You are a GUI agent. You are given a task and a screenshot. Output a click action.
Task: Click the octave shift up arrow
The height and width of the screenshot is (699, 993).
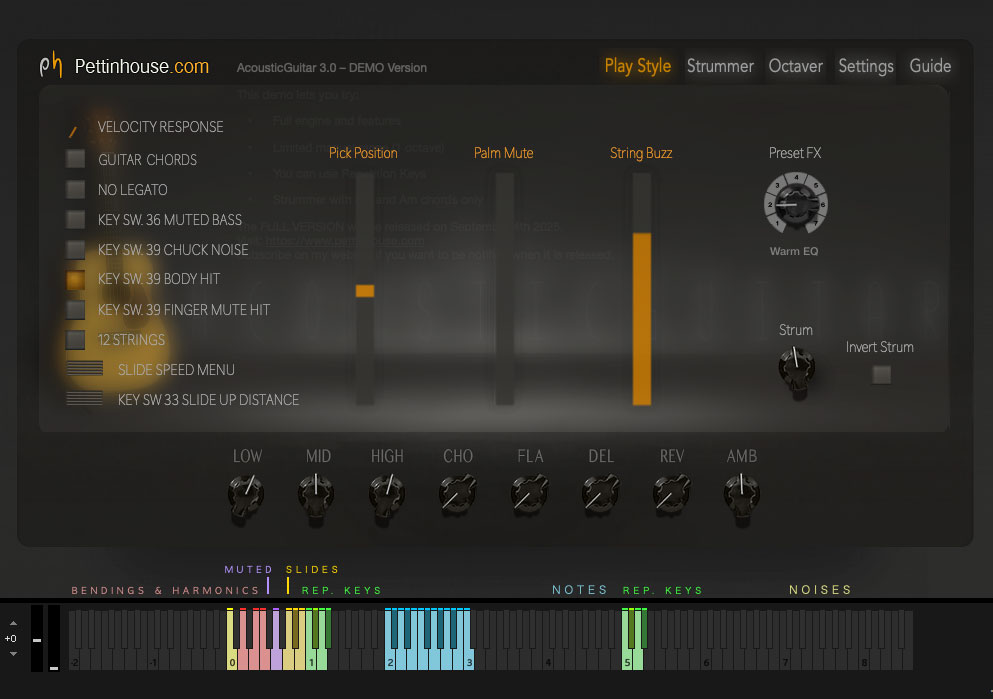tap(13, 623)
